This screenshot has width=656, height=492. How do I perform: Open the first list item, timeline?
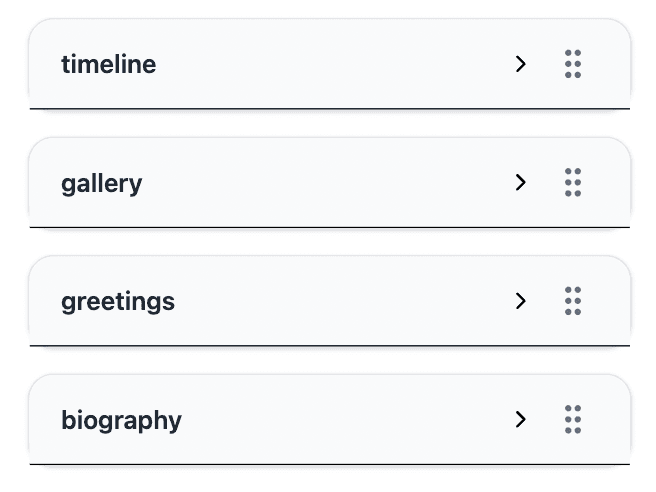point(108,64)
